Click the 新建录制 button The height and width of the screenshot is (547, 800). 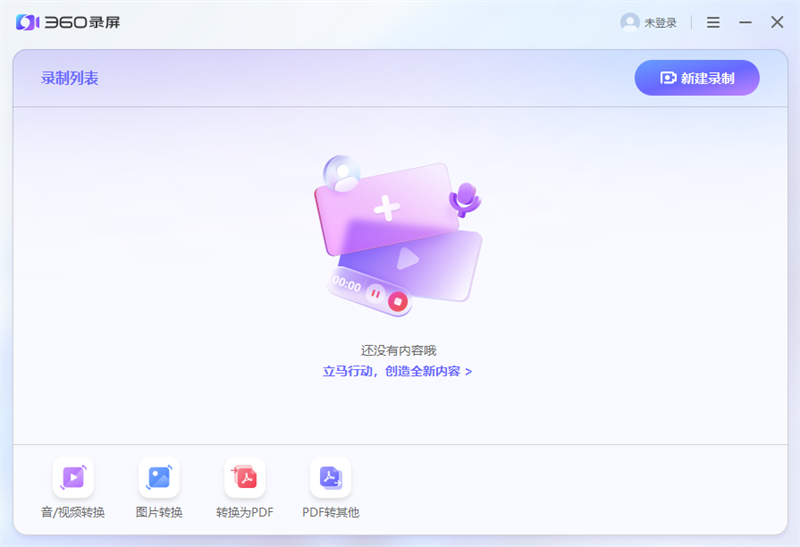tap(697, 78)
